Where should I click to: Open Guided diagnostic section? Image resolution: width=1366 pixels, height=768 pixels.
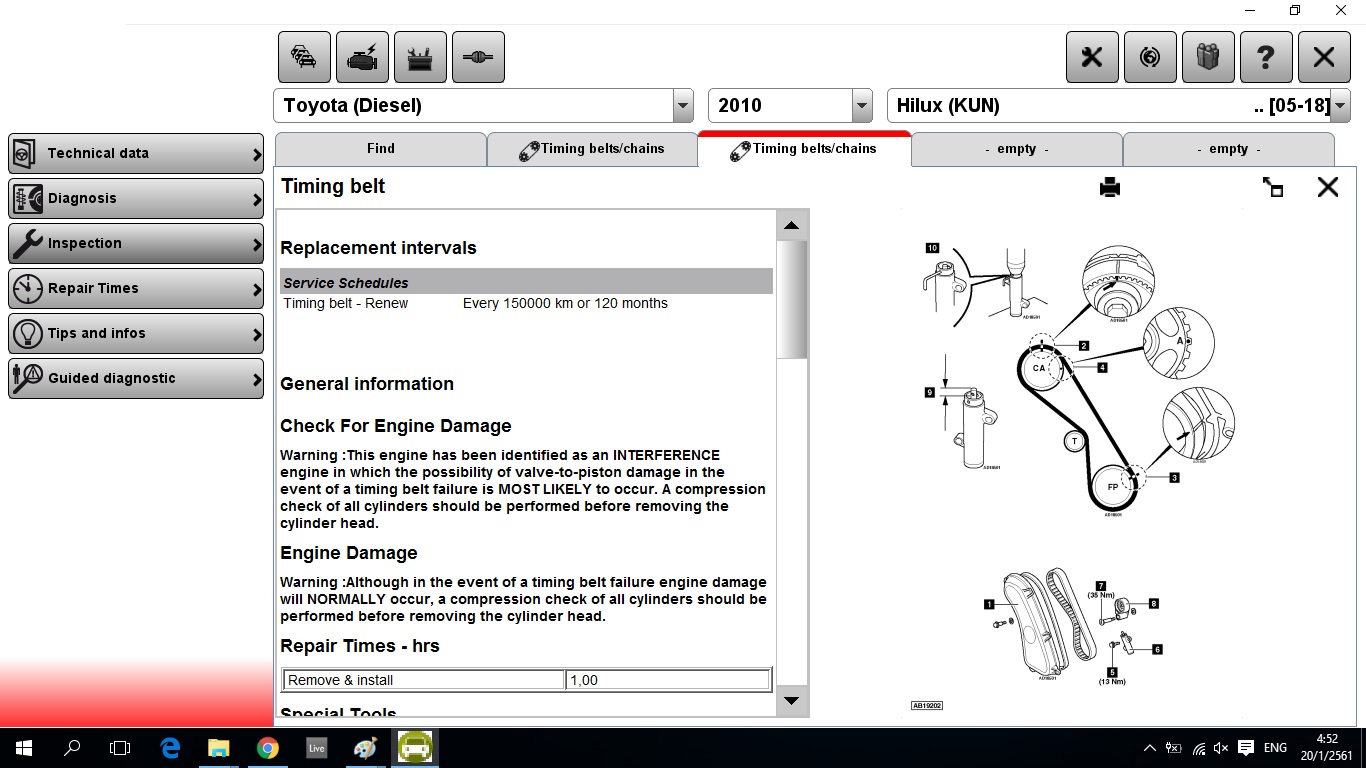click(136, 379)
